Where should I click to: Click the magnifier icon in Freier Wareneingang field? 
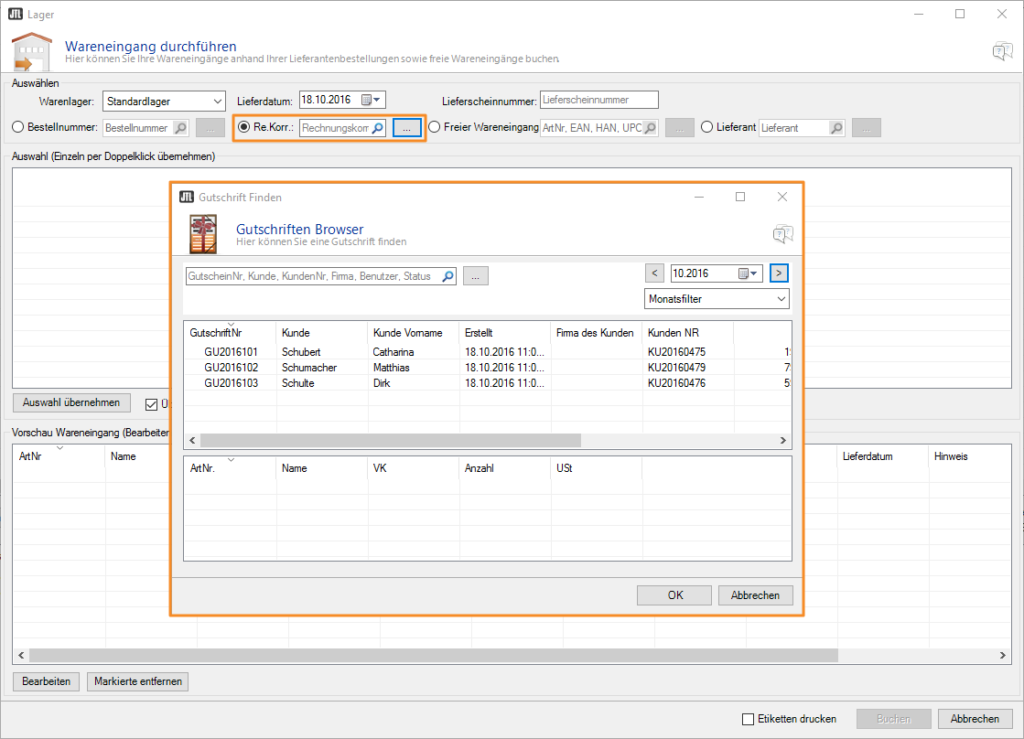pos(649,128)
